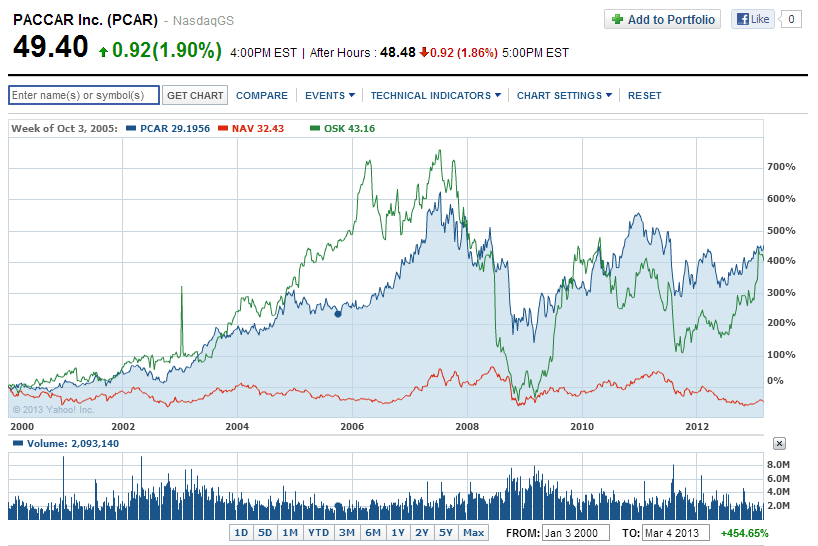Screen dimensions: 818x546
Task: Click the FROM date field
Action: [576, 533]
